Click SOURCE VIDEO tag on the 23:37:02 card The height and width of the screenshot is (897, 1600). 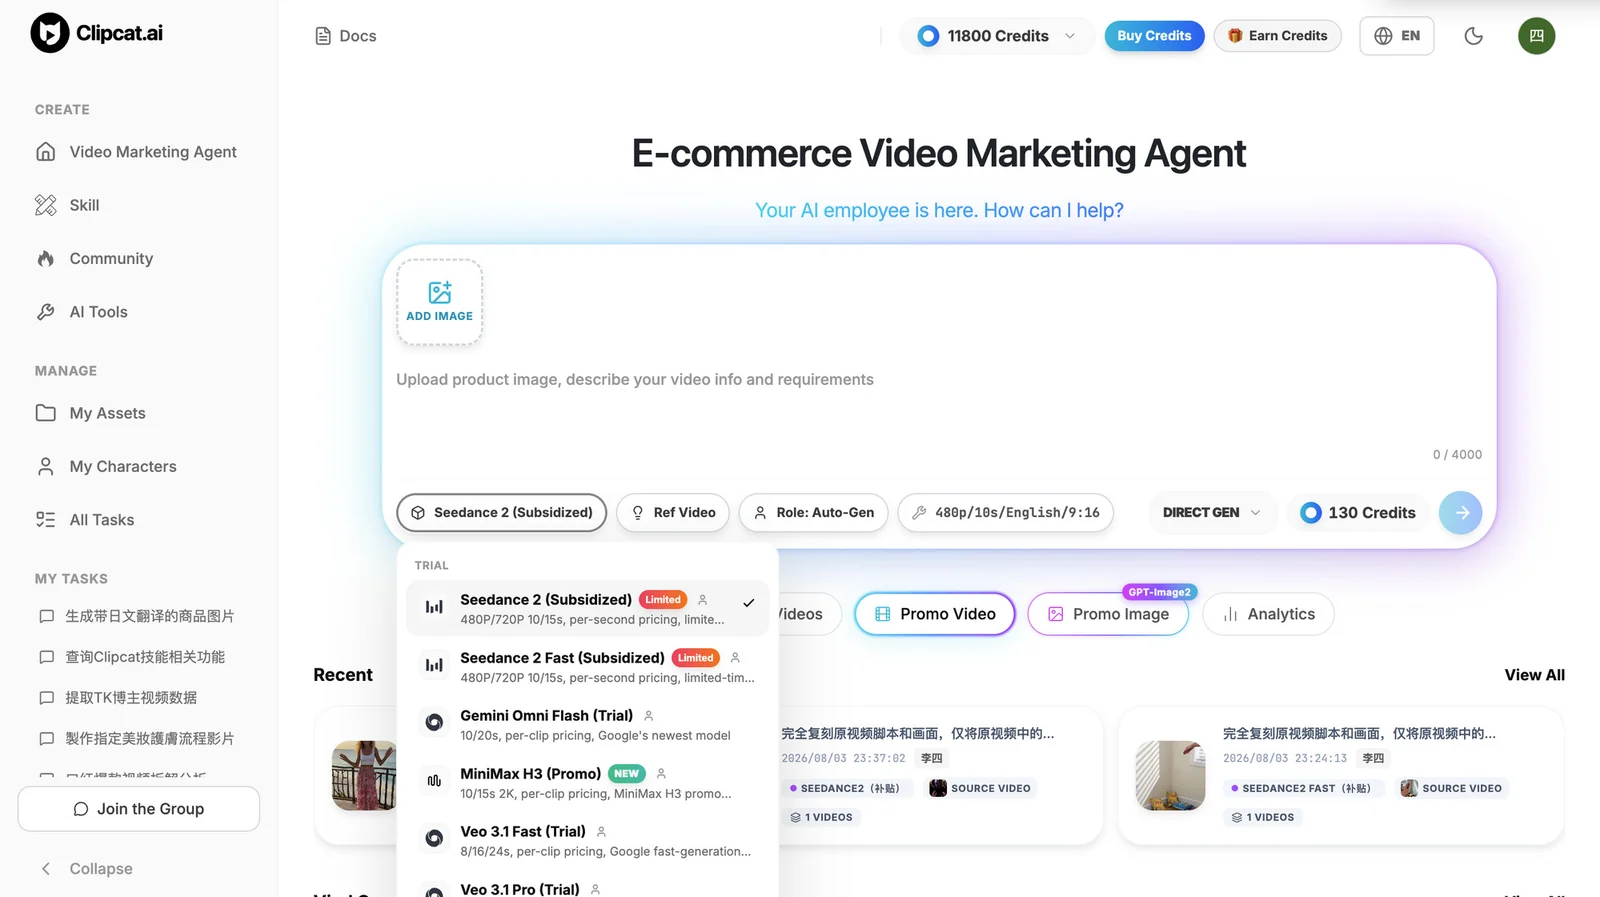[x=980, y=788]
